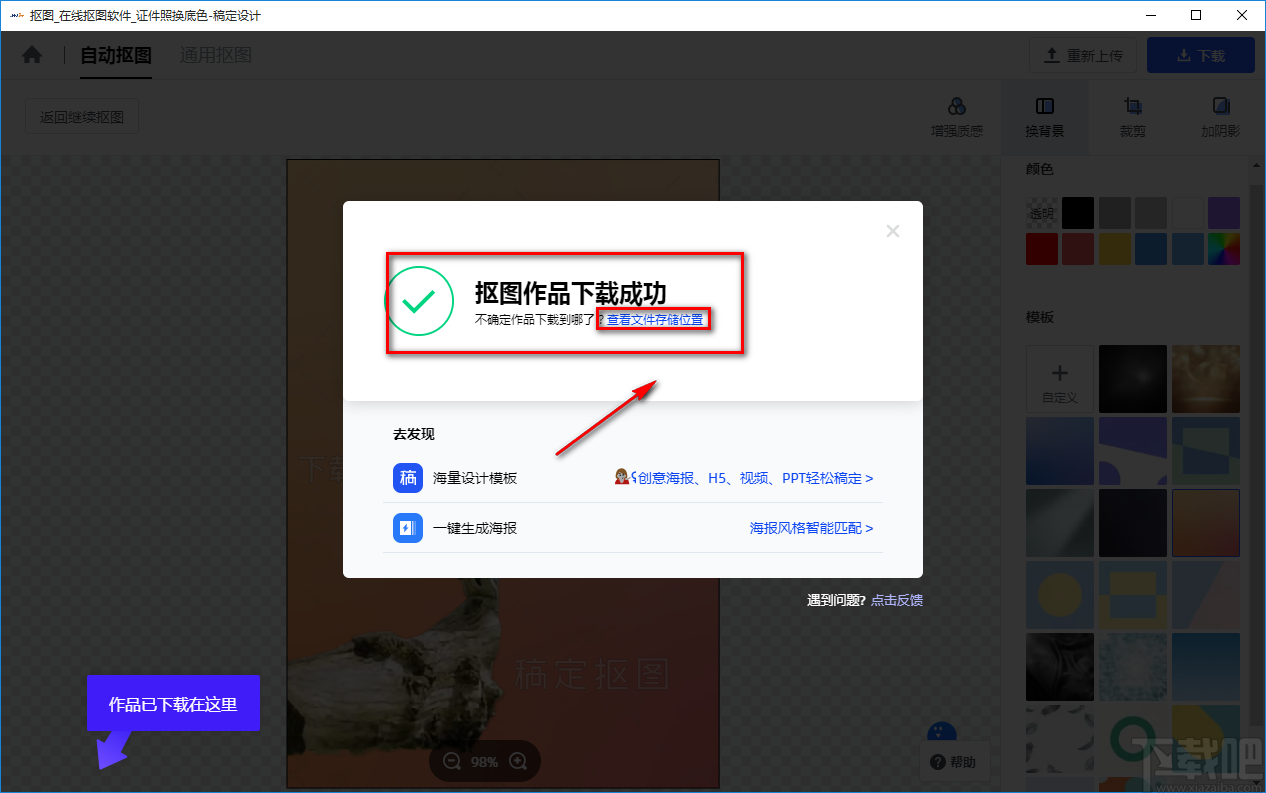This screenshot has width=1266, height=793.
Task: Select the black spotlight template thumbnail
Action: pyautogui.click(x=1133, y=379)
